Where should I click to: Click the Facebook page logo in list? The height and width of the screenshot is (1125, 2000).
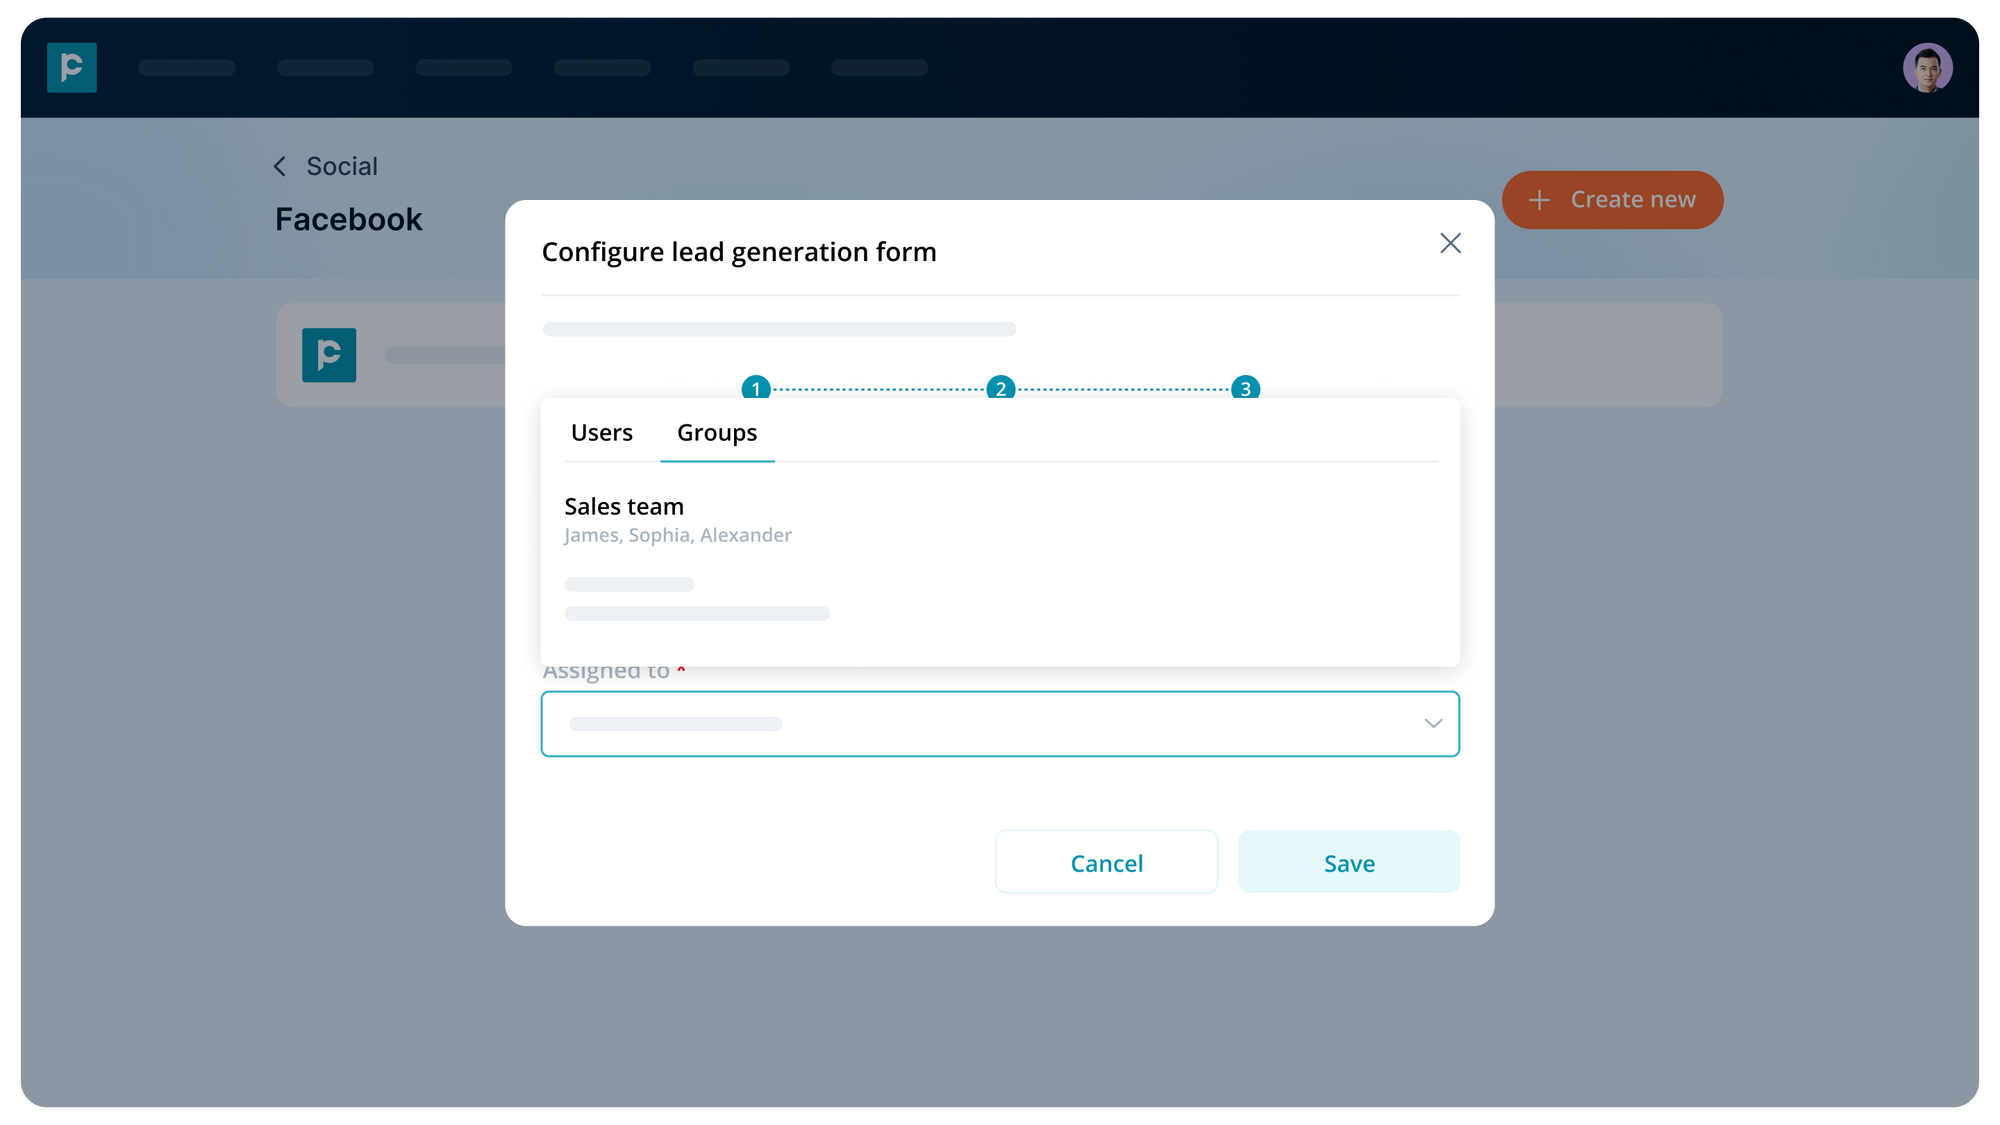point(329,355)
